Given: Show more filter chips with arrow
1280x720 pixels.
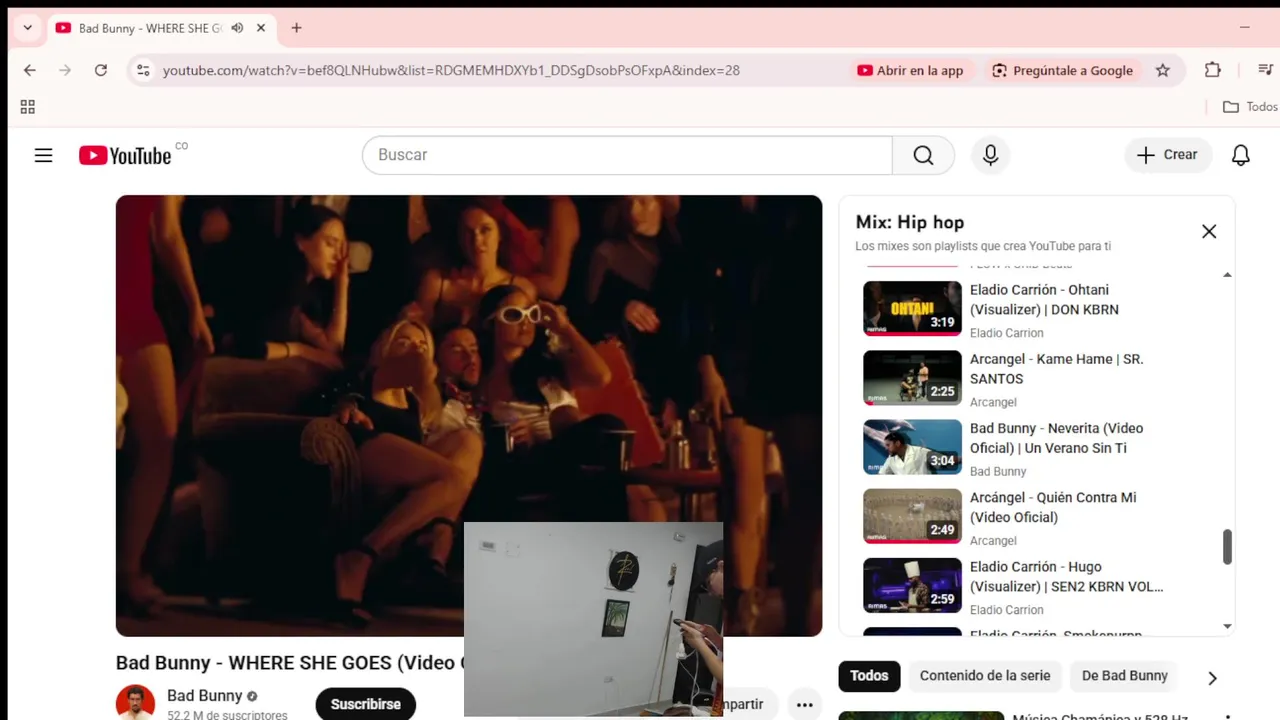Looking at the screenshot, I should [1212, 678].
